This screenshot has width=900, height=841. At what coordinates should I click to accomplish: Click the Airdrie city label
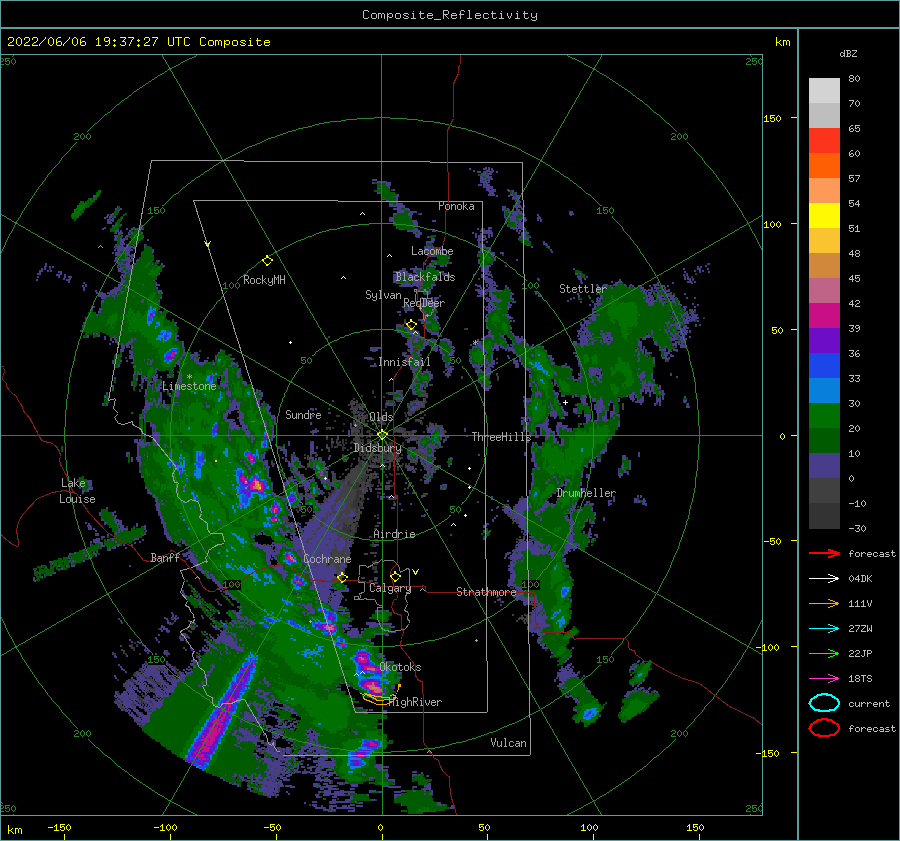pyautogui.click(x=394, y=534)
